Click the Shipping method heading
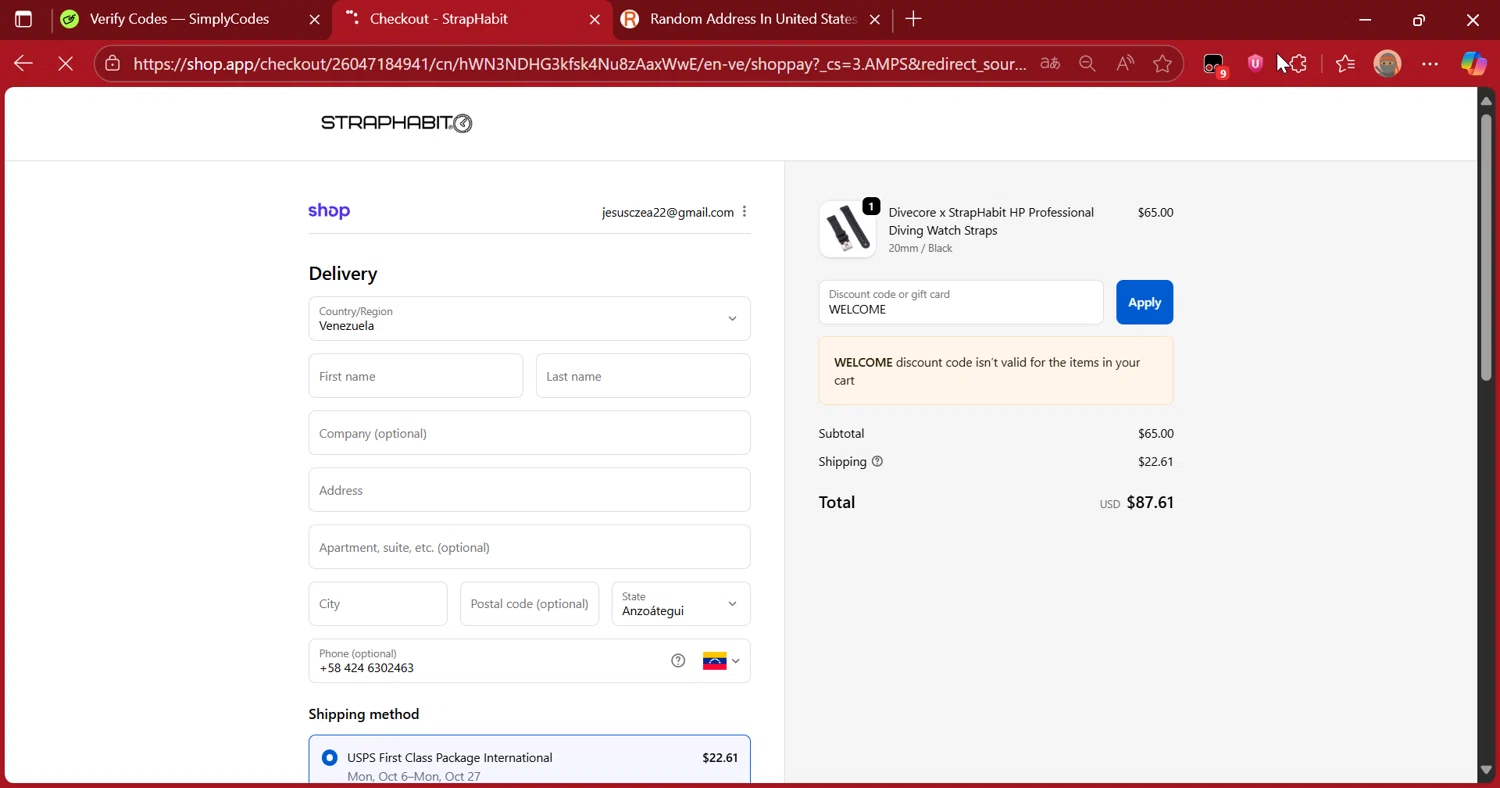Viewport: 1500px width, 788px height. point(364,714)
